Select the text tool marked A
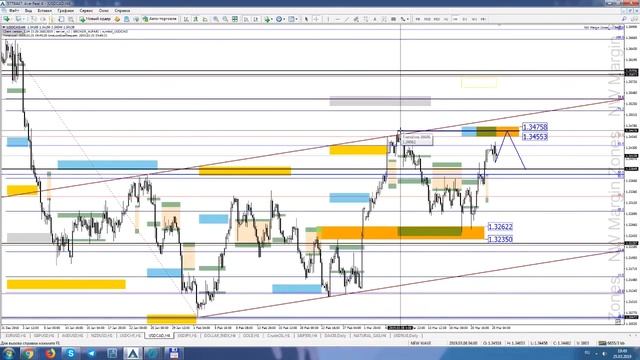The height and width of the screenshot is (360, 640). pos(375,19)
